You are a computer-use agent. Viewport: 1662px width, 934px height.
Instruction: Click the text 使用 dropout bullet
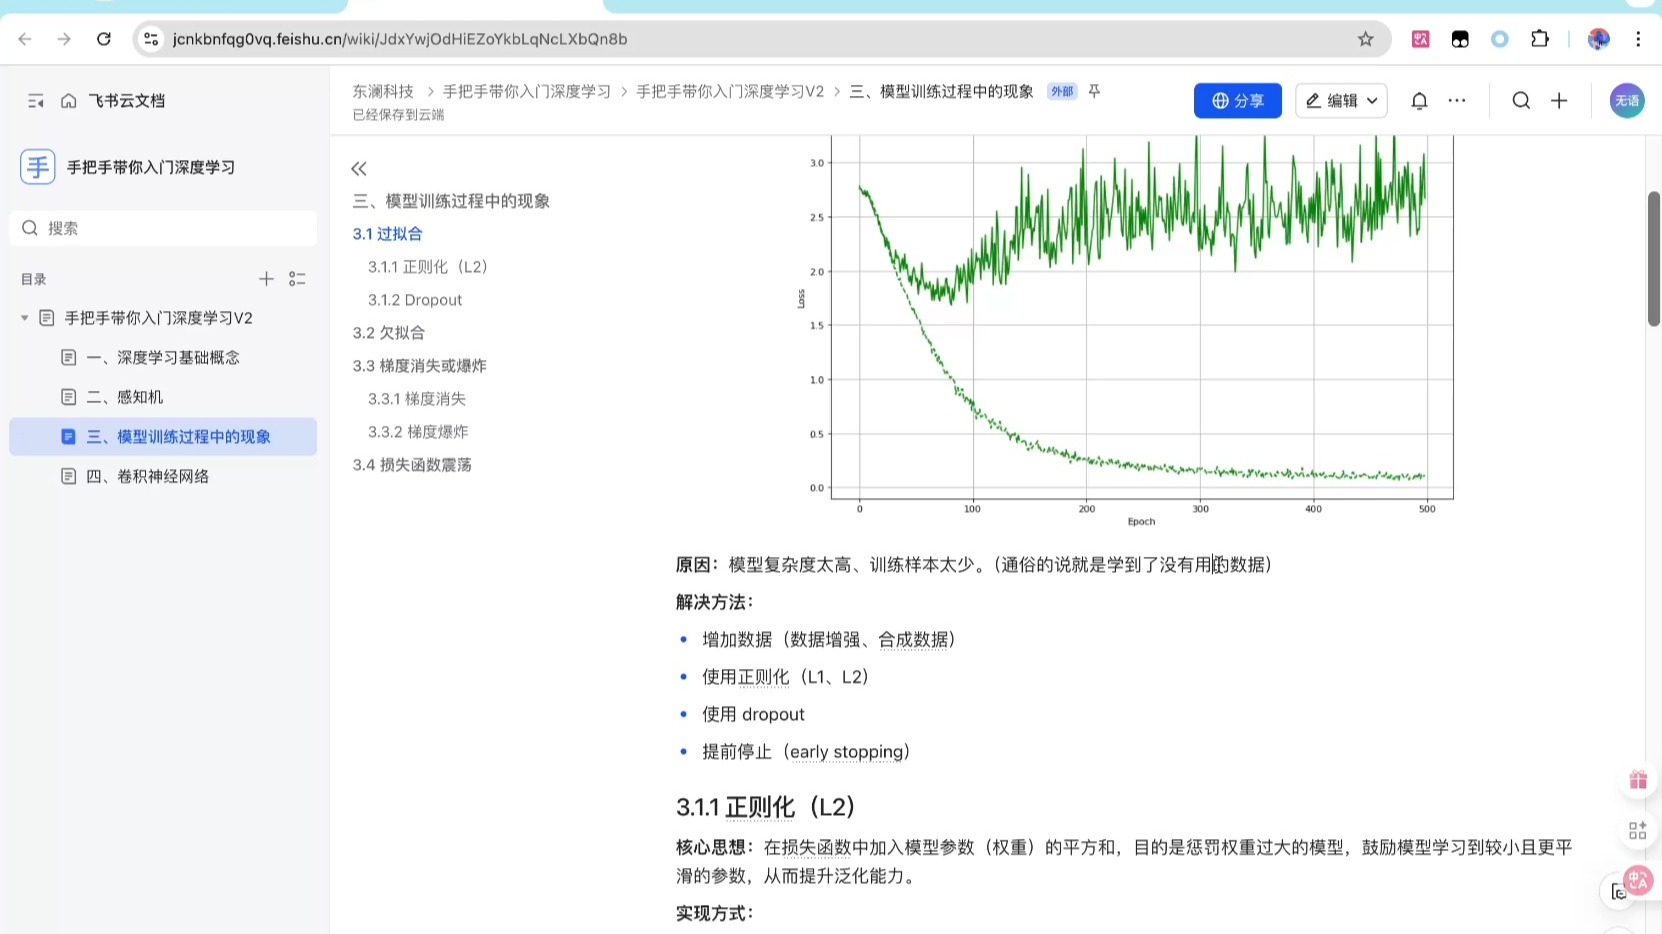(x=753, y=714)
